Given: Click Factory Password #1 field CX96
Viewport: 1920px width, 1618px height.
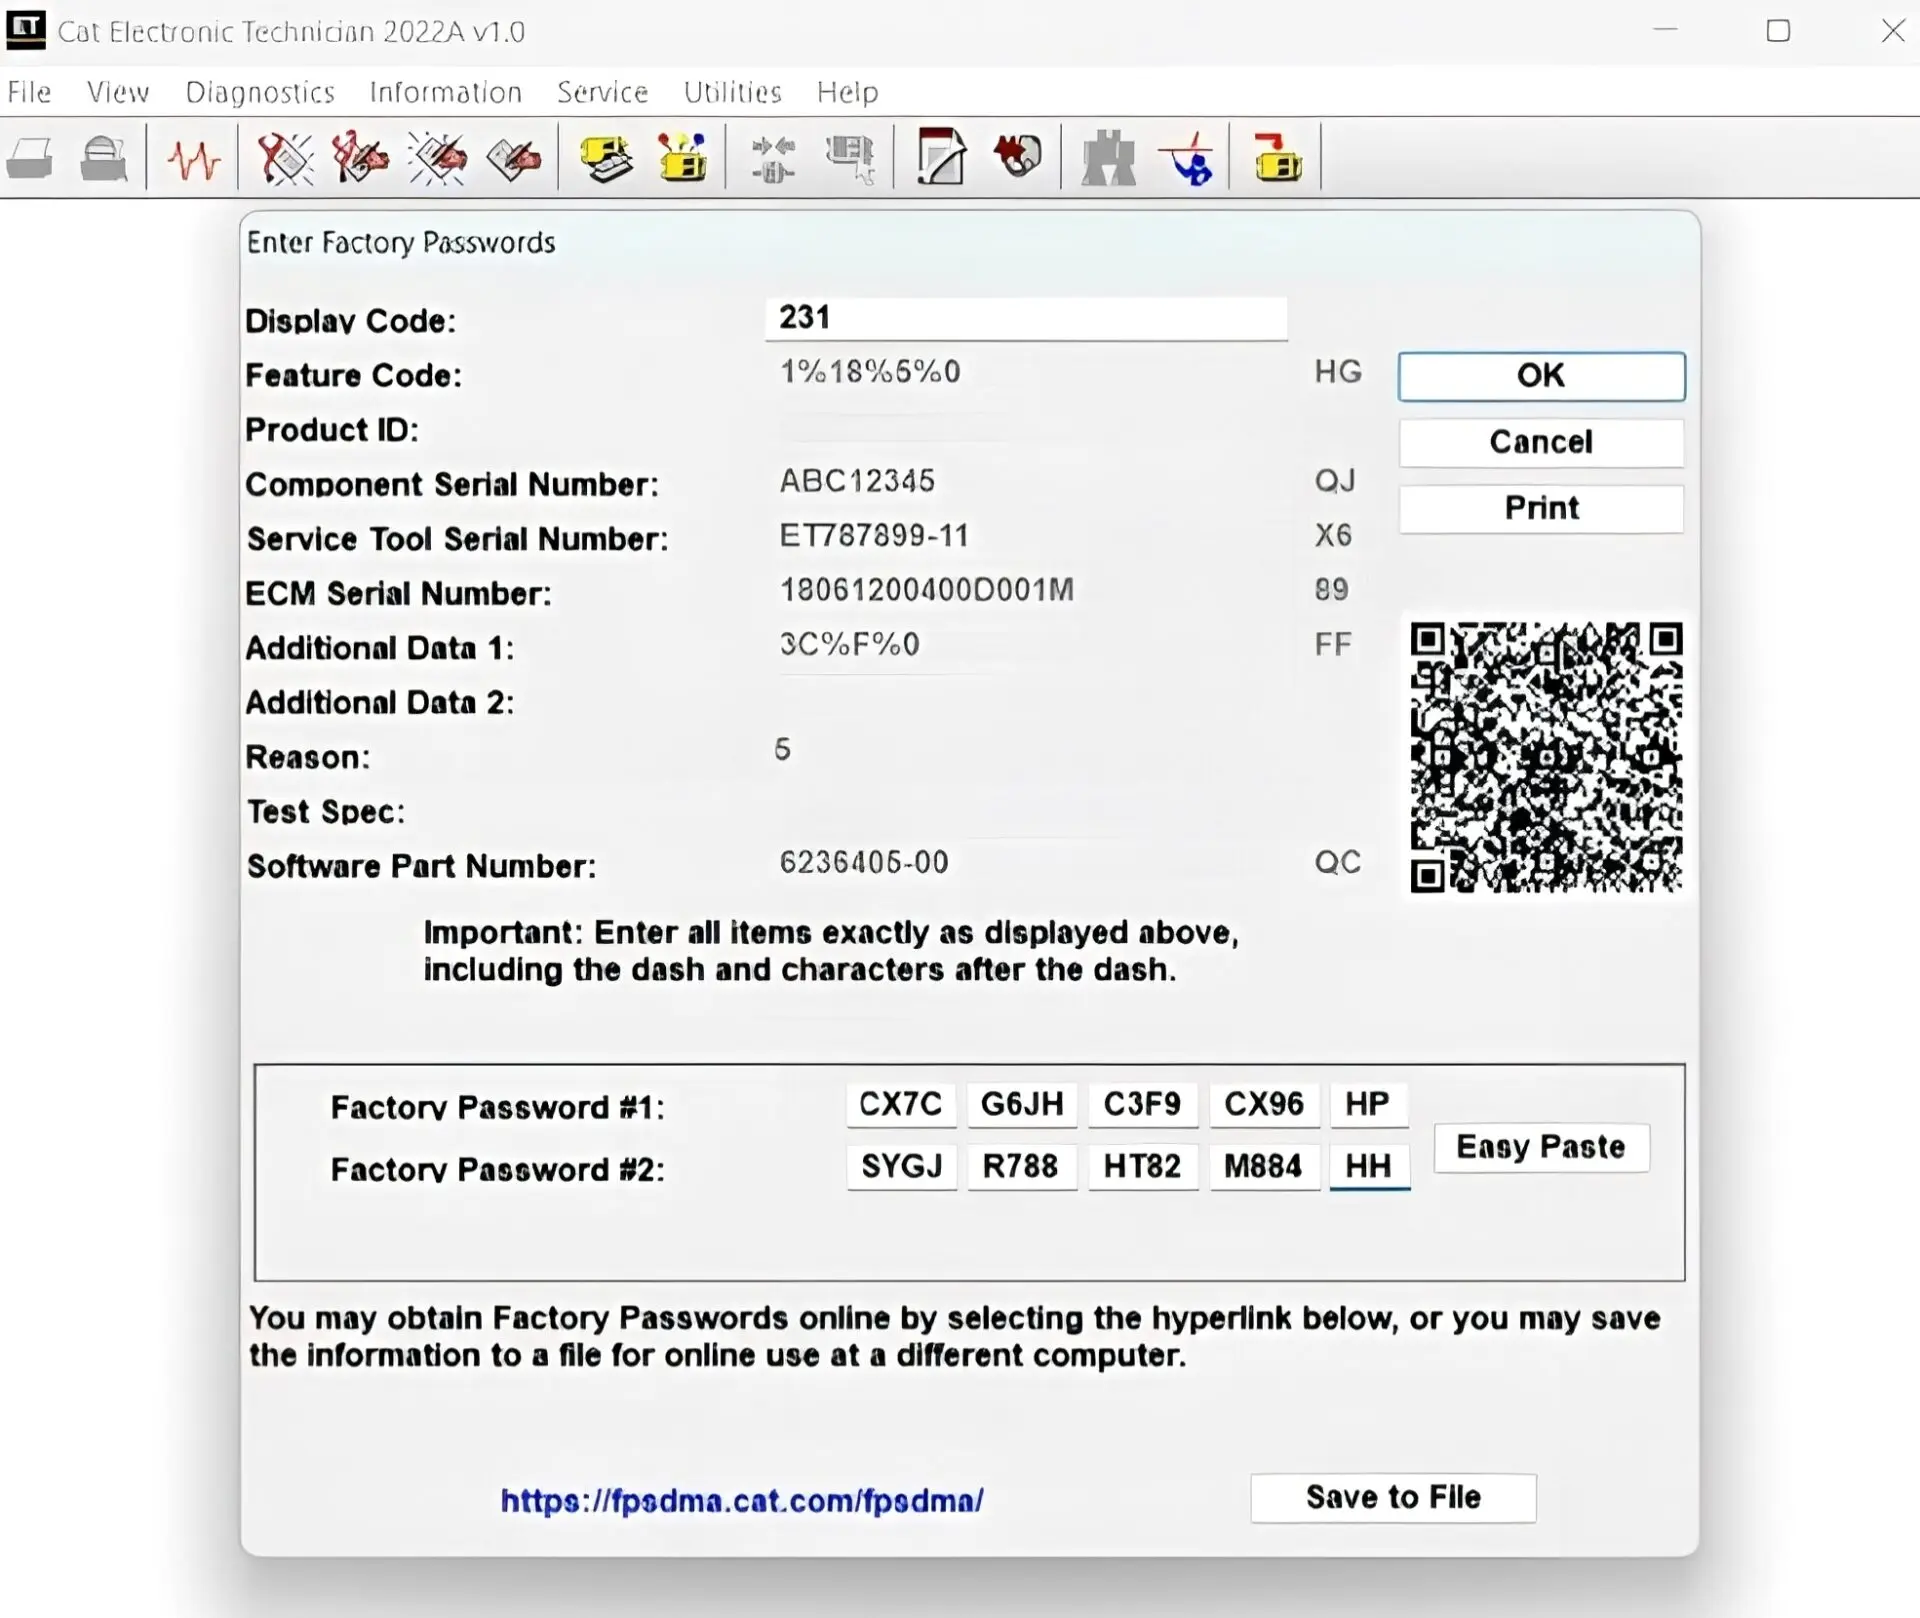Looking at the screenshot, I should click(1264, 1104).
